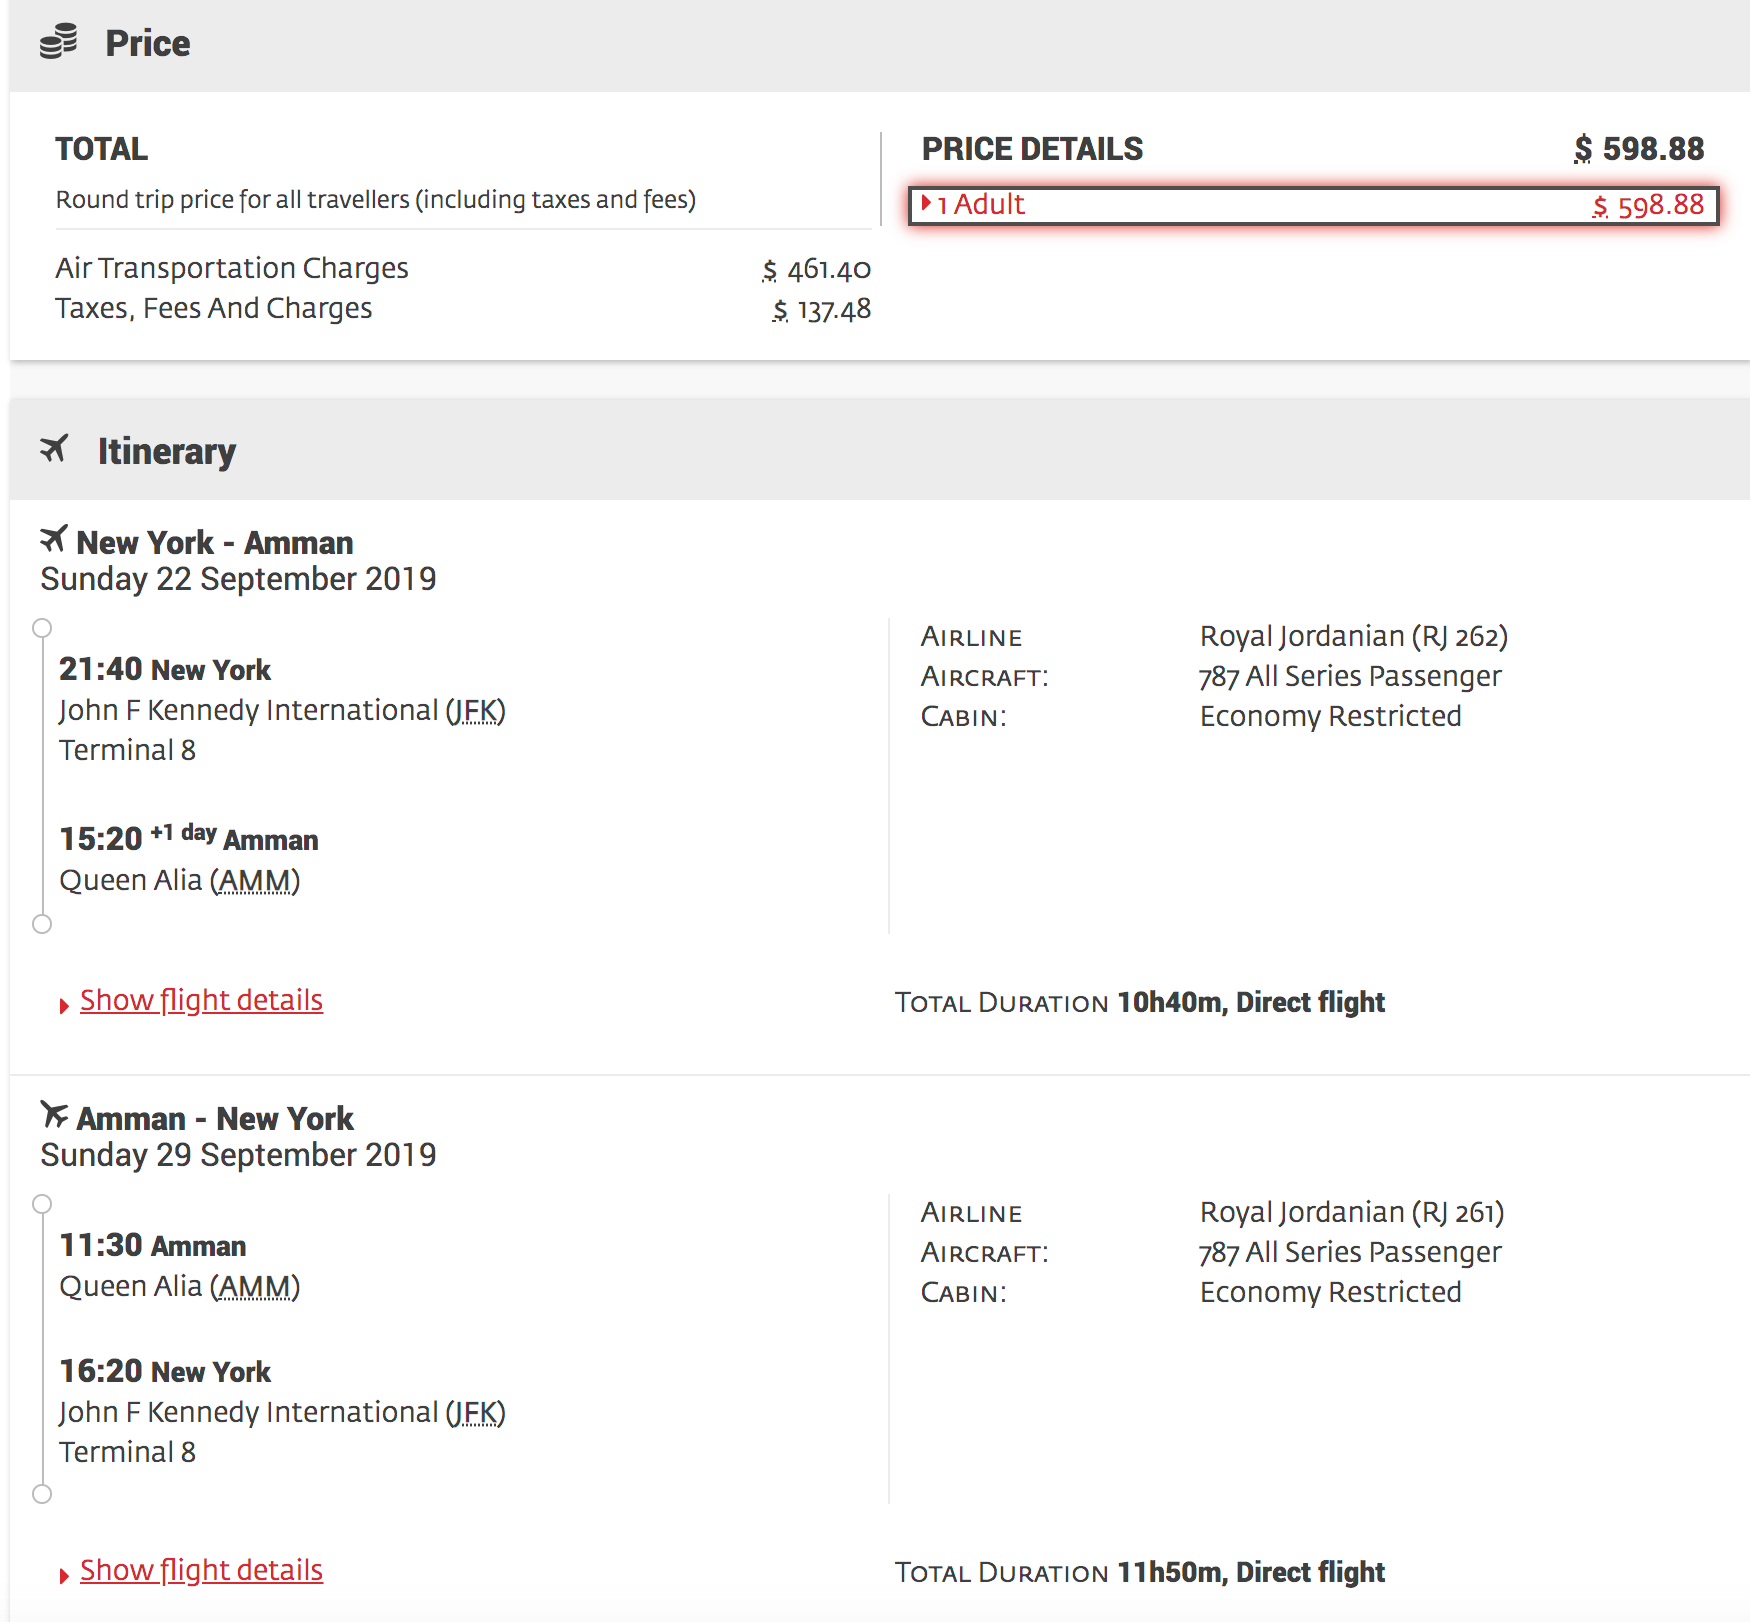1750x1622 pixels.
Task: Click the departing plane icon by New York - Amman
Action: pyautogui.click(x=54, y=539)
